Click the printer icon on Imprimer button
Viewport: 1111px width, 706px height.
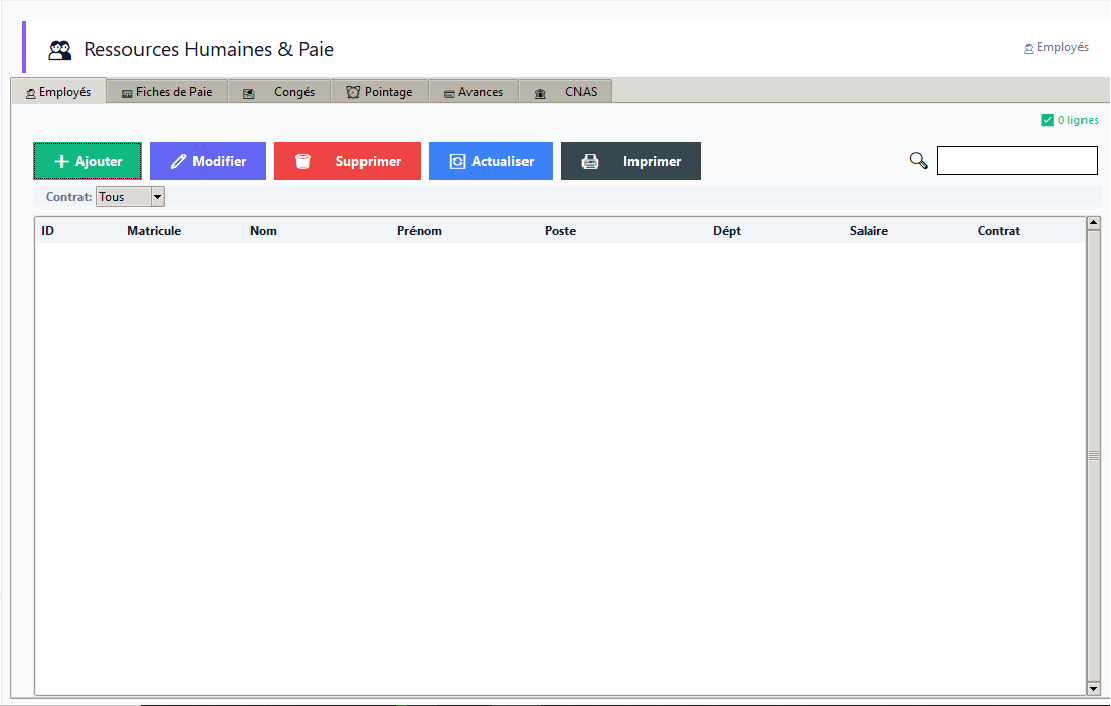pyautogui.click(x=590, y=162)
